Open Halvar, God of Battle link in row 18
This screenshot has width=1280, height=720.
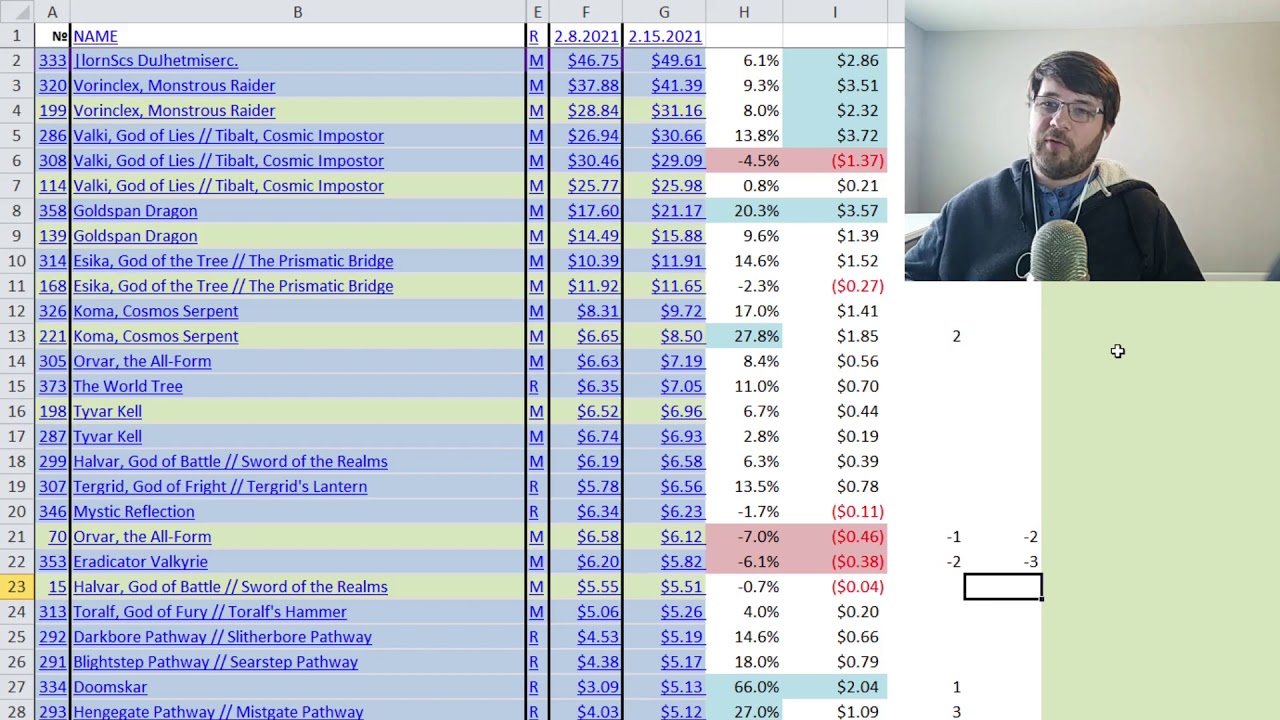click(230, 461)
